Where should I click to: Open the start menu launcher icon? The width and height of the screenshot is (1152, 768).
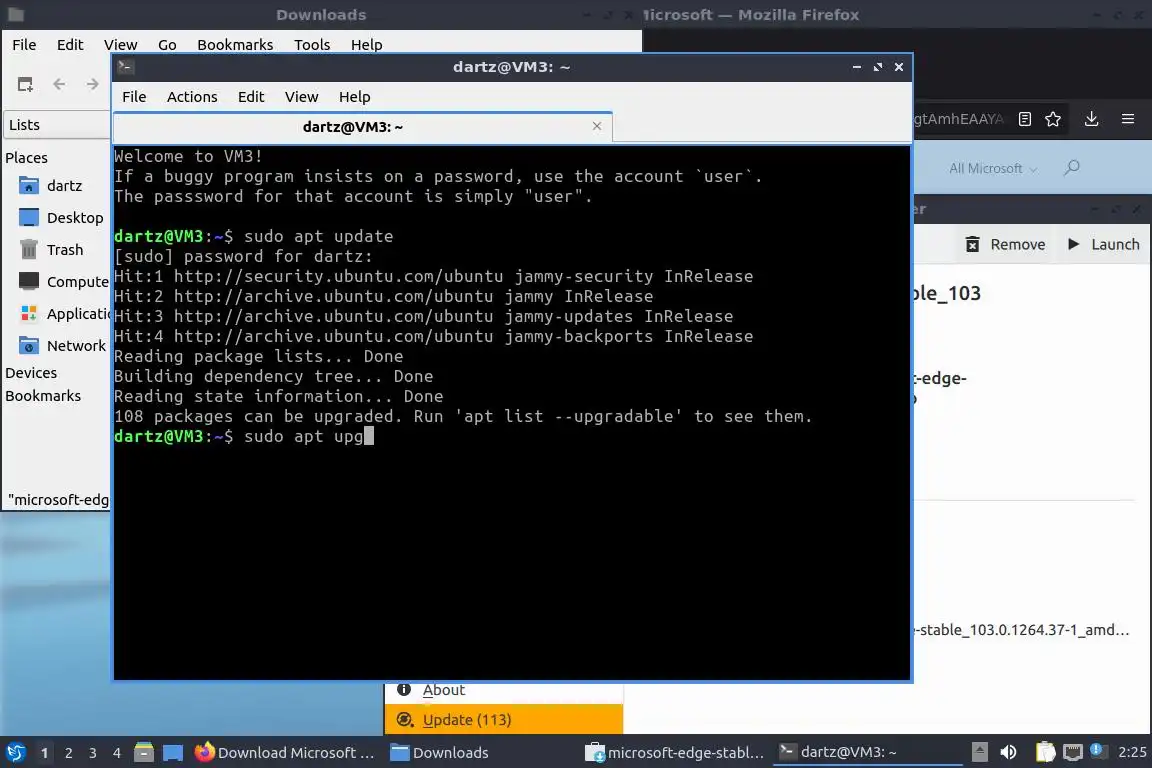[x=15, y=752]
